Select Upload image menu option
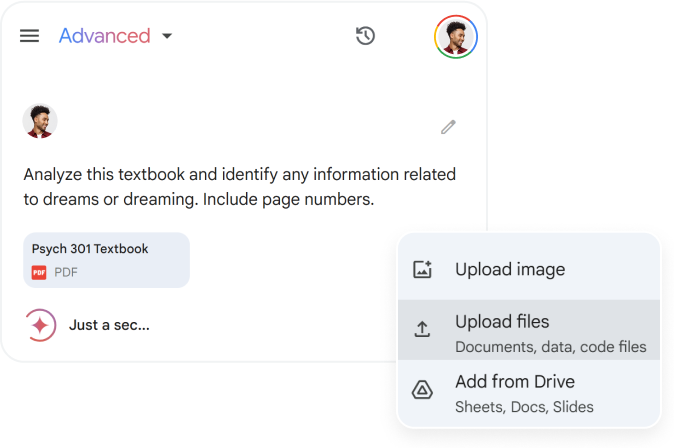674x448 pixels. pyautogui.click(x=529, y=270)
